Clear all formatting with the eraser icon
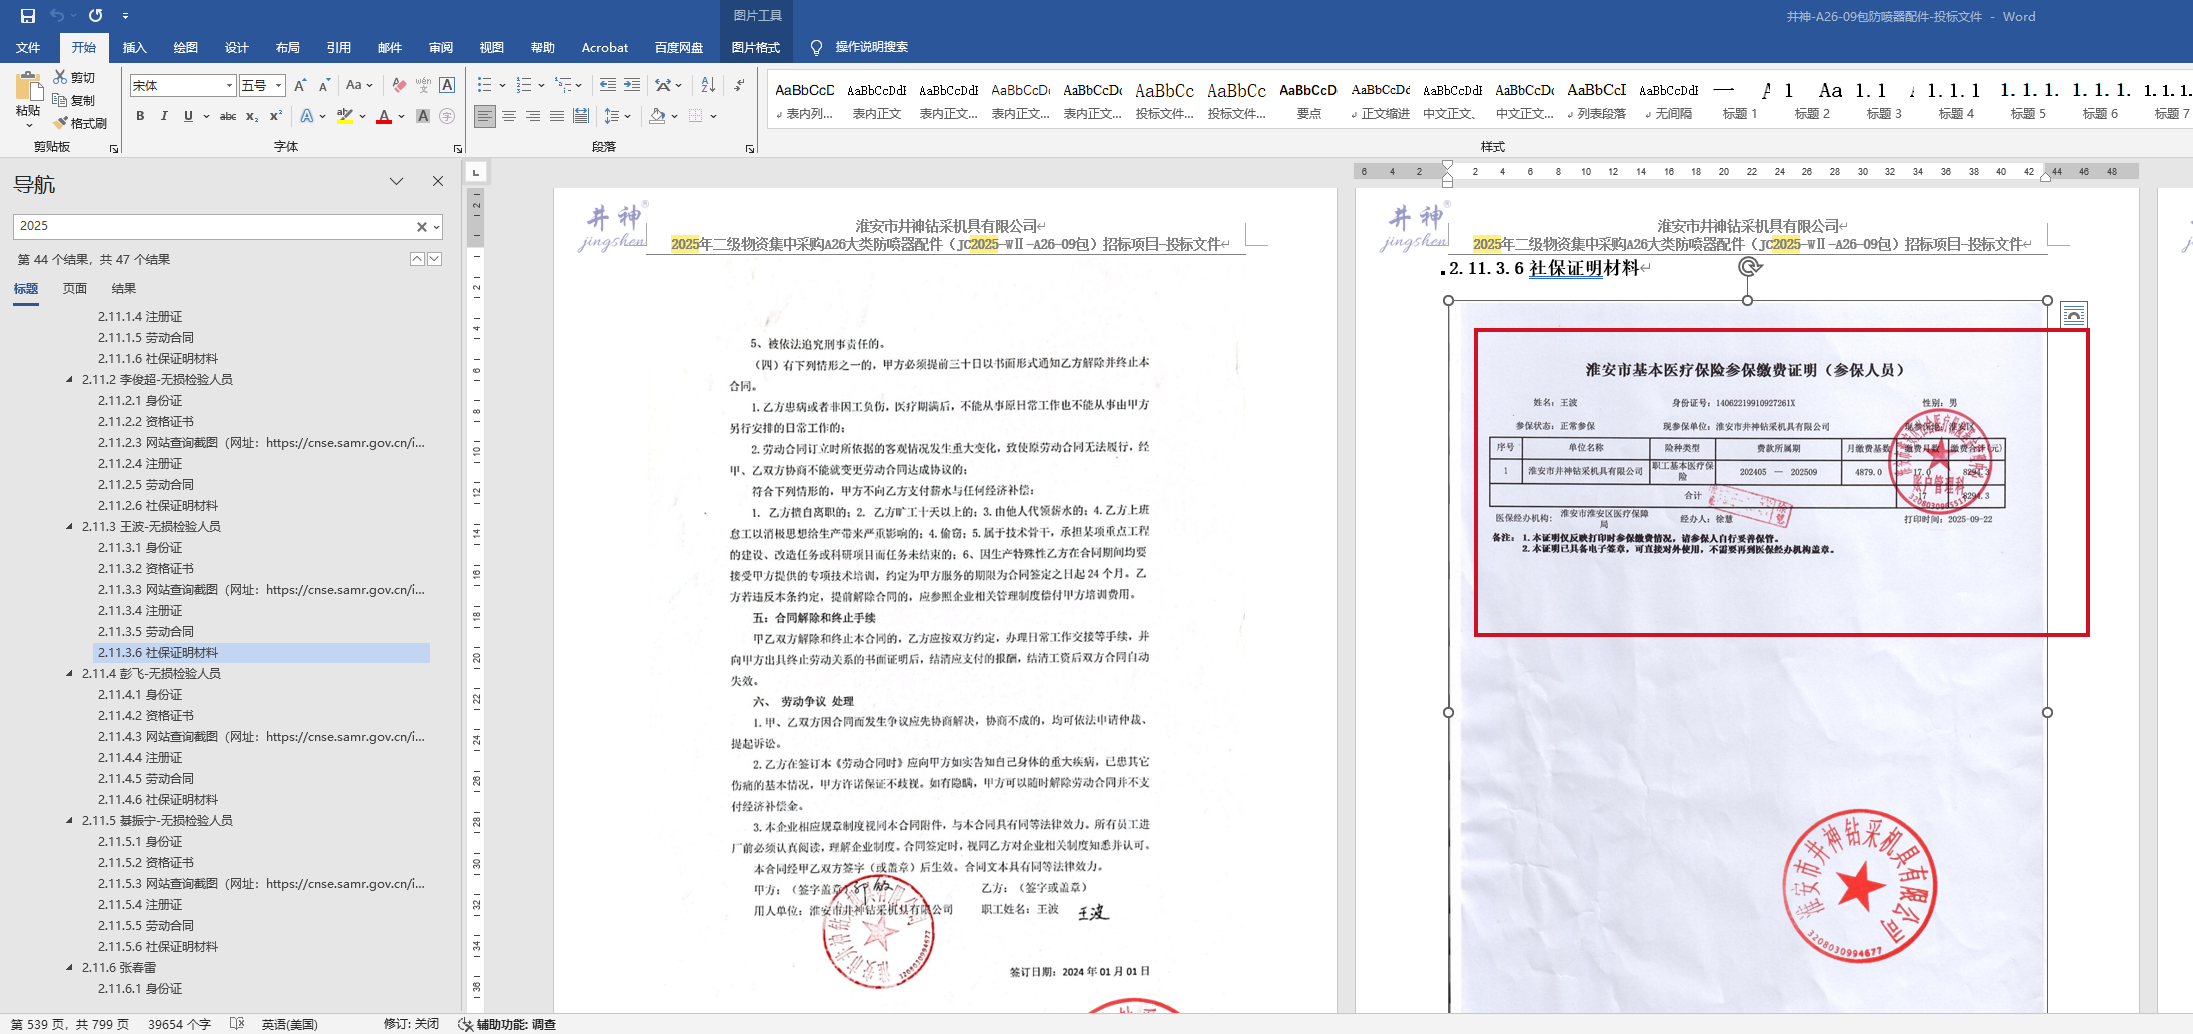2193x1034 pixels. click(x=399, y=85)
